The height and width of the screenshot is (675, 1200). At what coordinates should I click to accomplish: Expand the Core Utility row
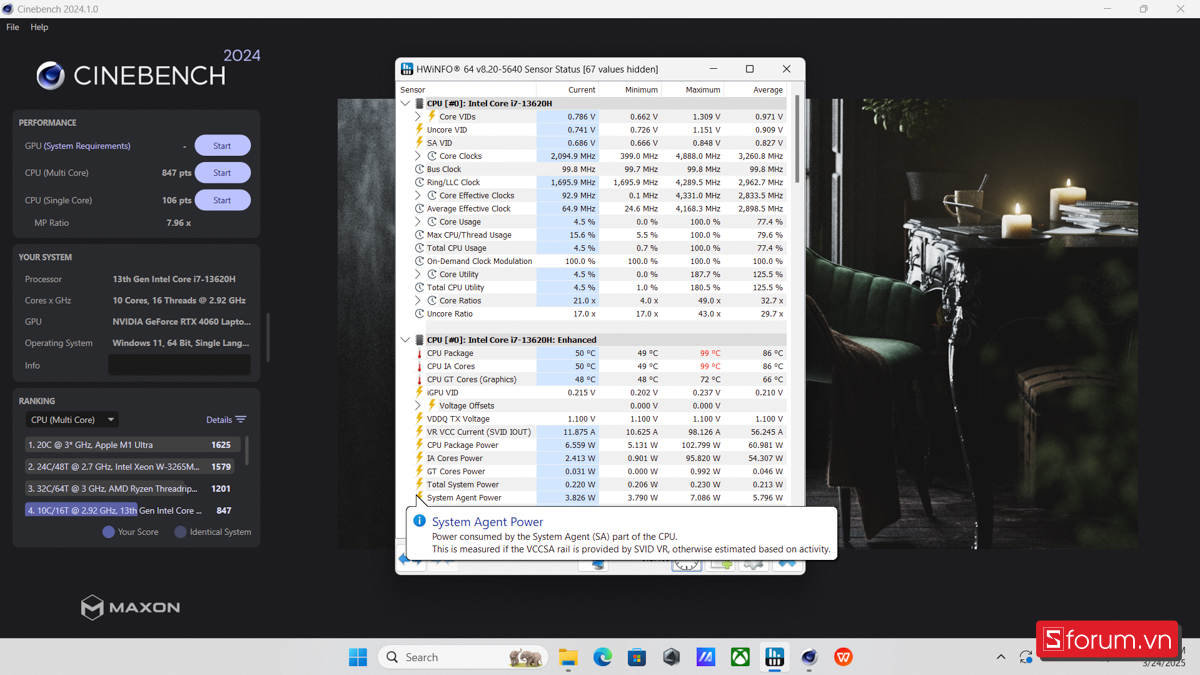[418, 274]
